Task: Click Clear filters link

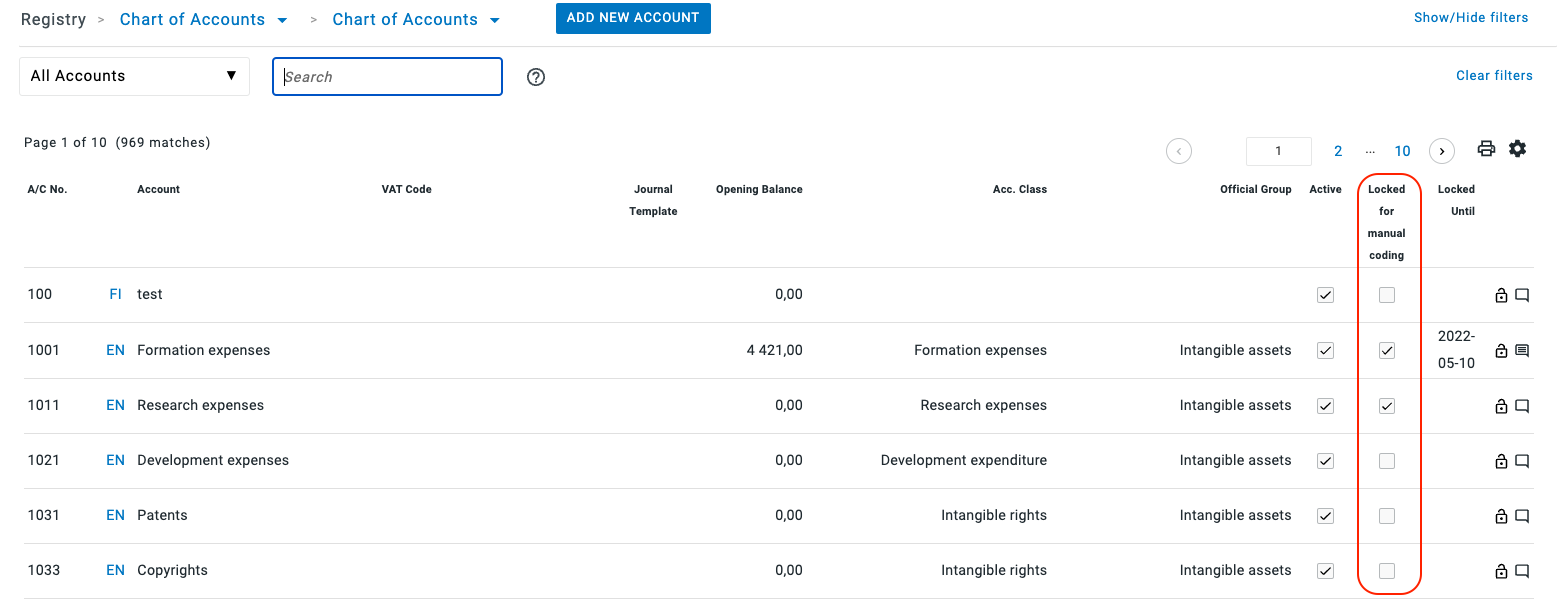Action: click(1494, 75)
